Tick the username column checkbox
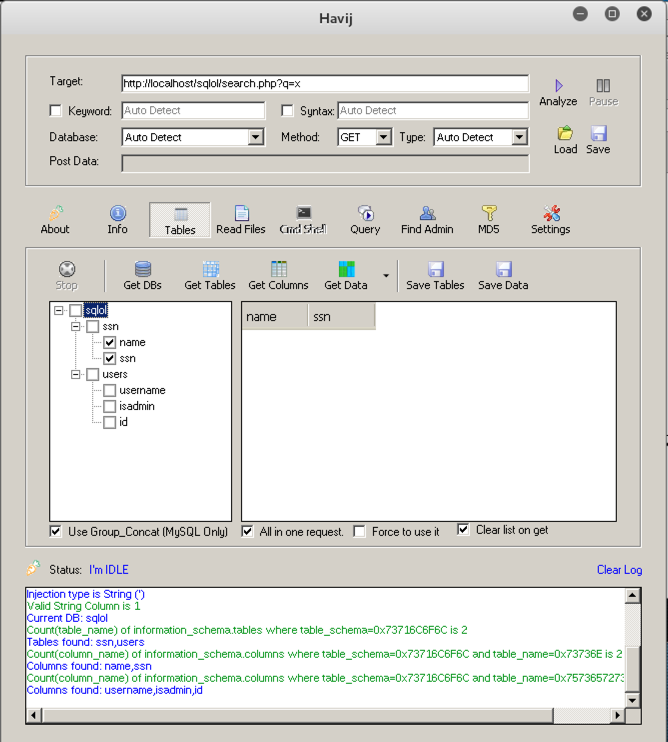The image size is (668, 742). [110, 390]
